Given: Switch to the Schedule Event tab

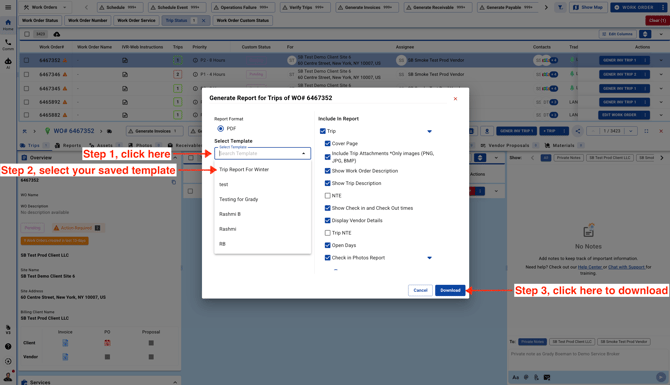Looking at the screenshot, I should click(x=177, y=7).
